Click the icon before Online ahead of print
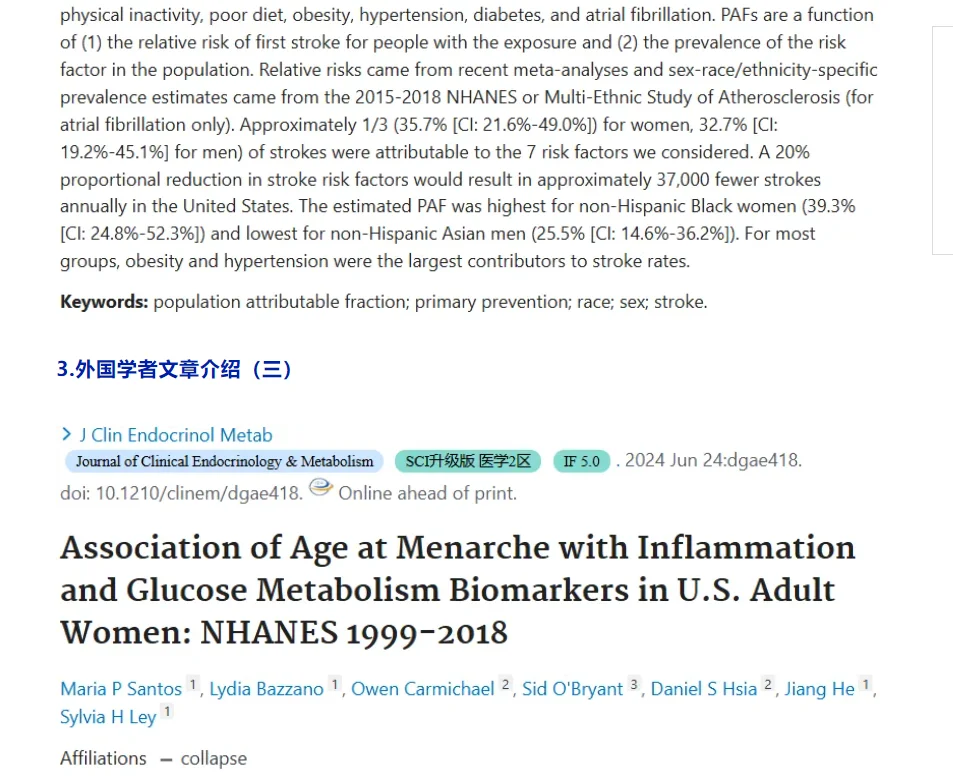Screen dimensions: 953x784 (x=321, y=487)
